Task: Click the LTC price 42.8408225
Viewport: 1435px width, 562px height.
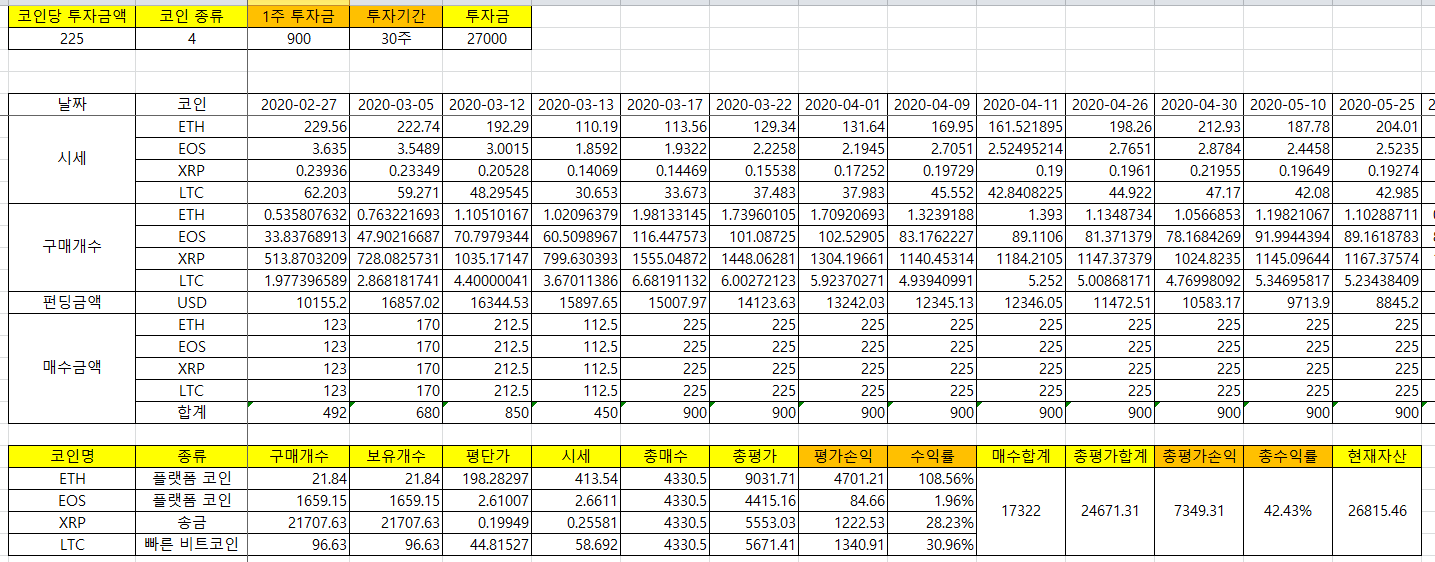Action: (x=1021, y=192)
